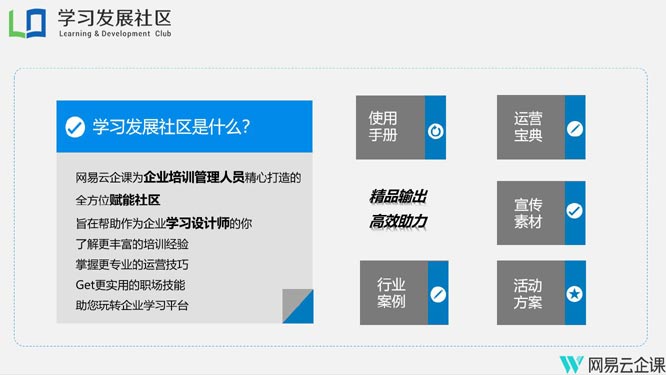Click the star icon on 活动方案 tile
The width and height of the screenshot is (666, 375).
575,294
